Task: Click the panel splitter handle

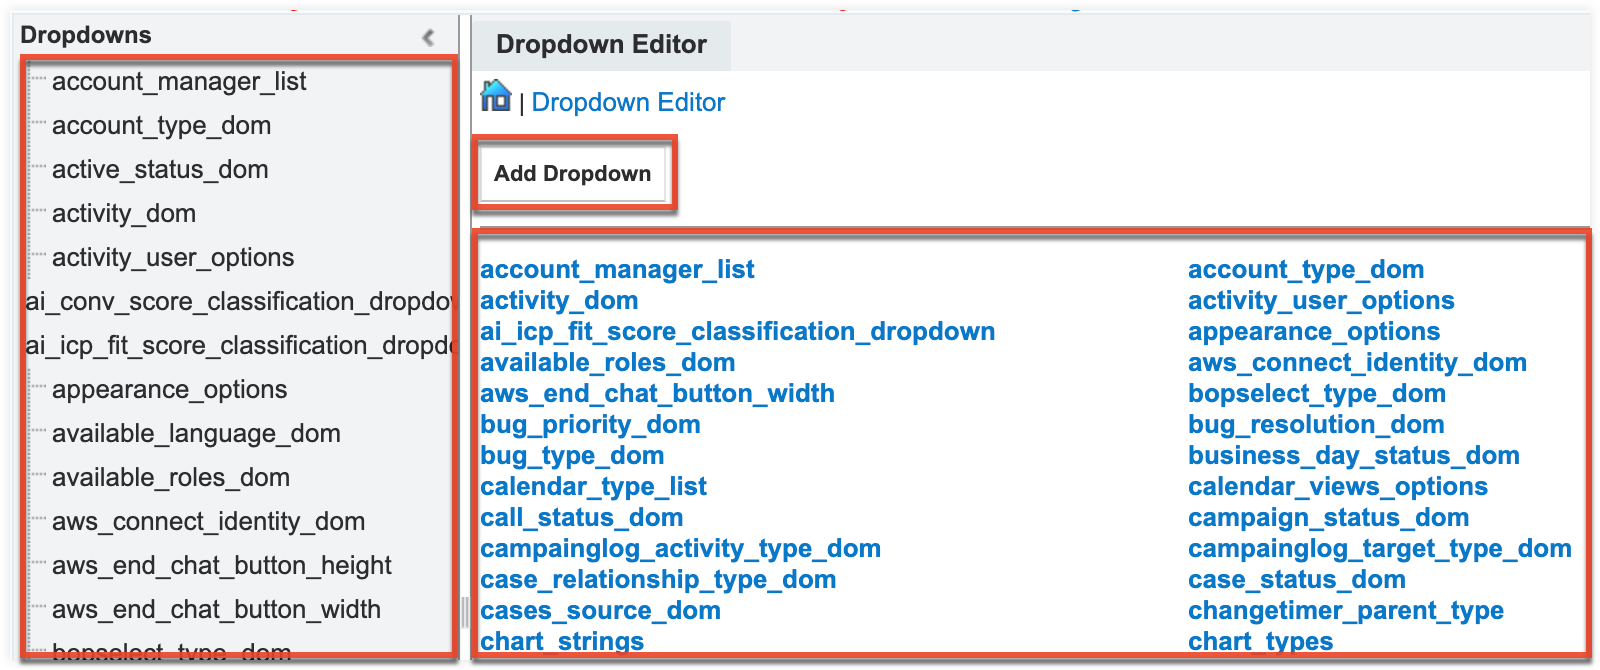Action: point(465,611)
